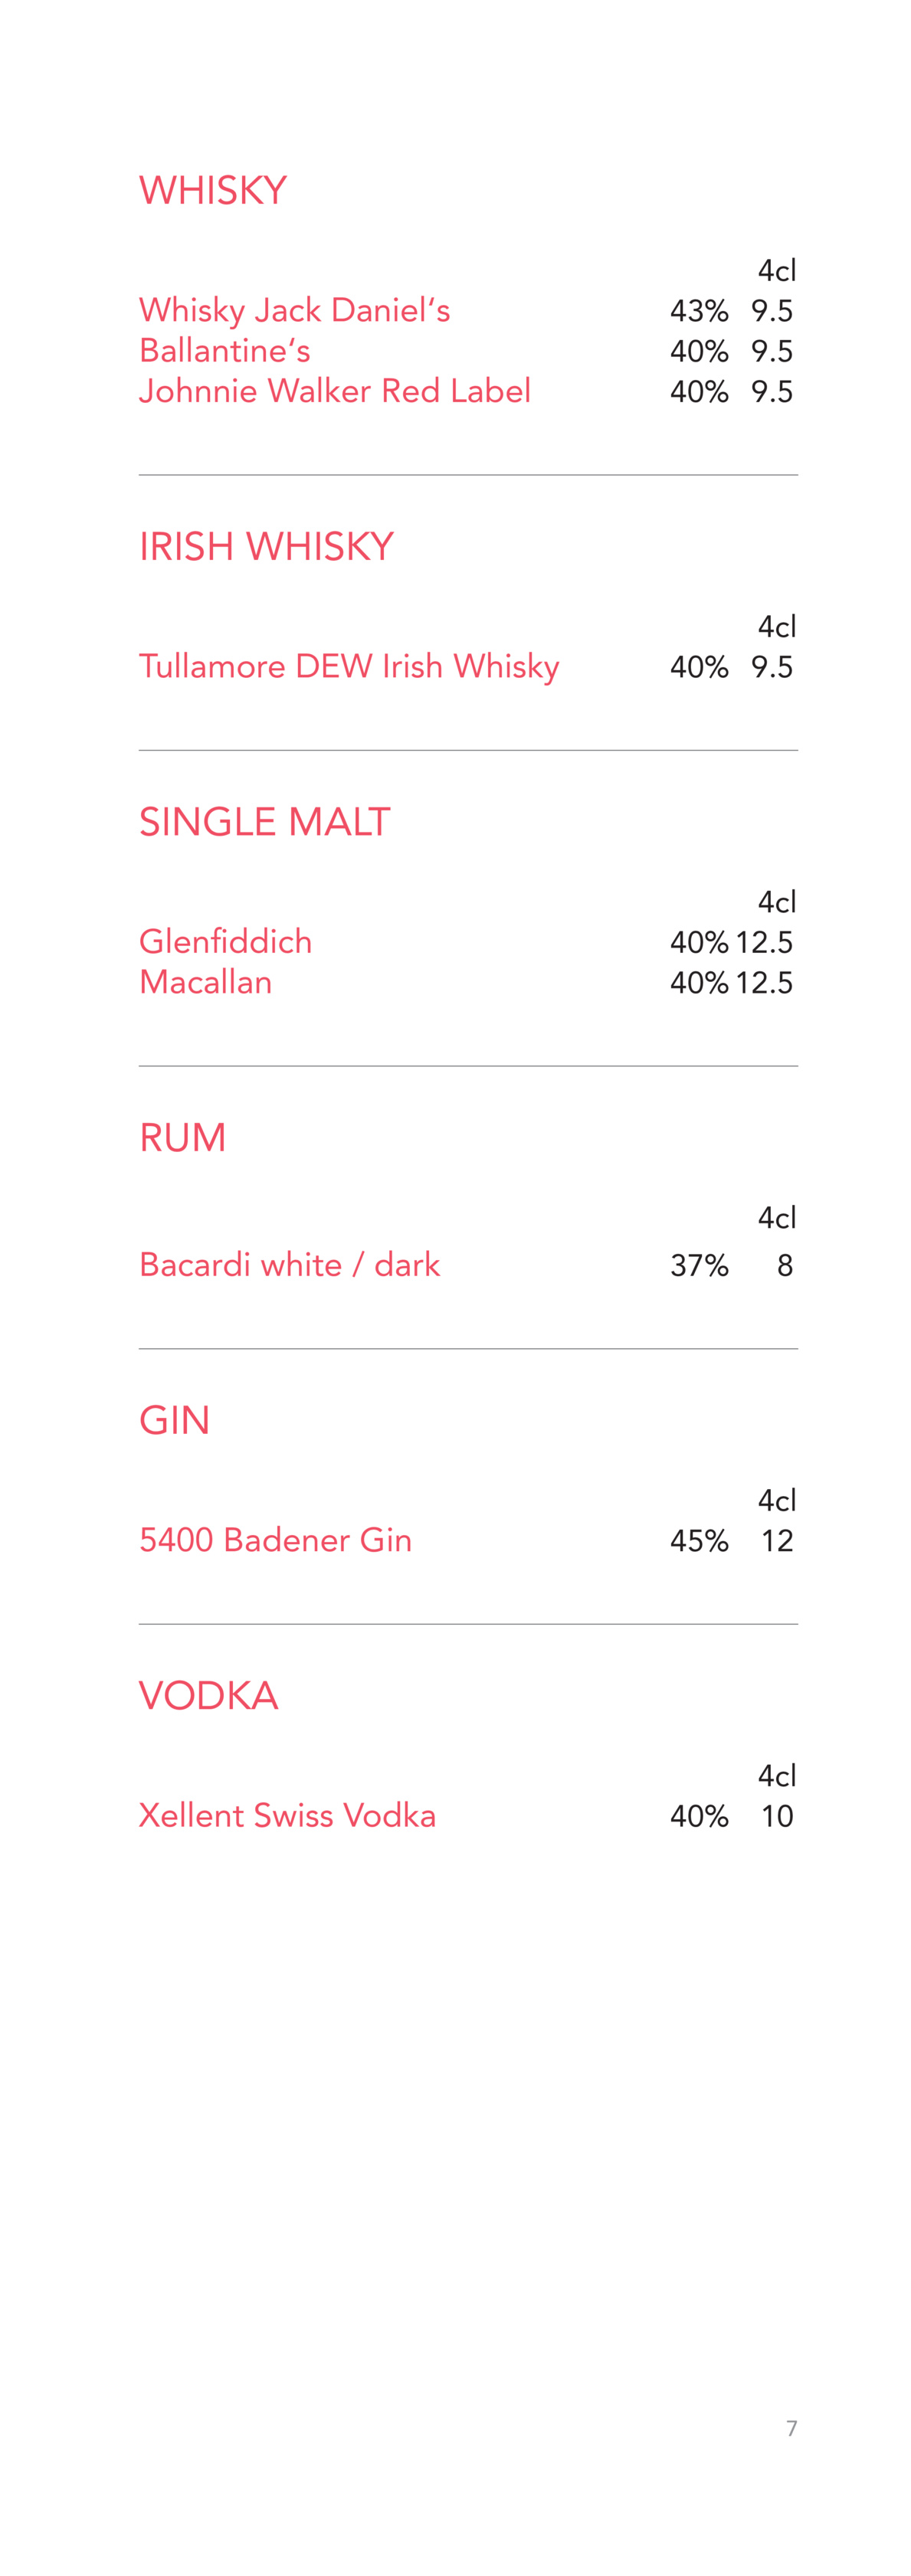Image resolution: width=911 pixels, height=2576 pixels.
Task: Select Tullamore DEW Irish Whisky
Action: pos(348,666)
